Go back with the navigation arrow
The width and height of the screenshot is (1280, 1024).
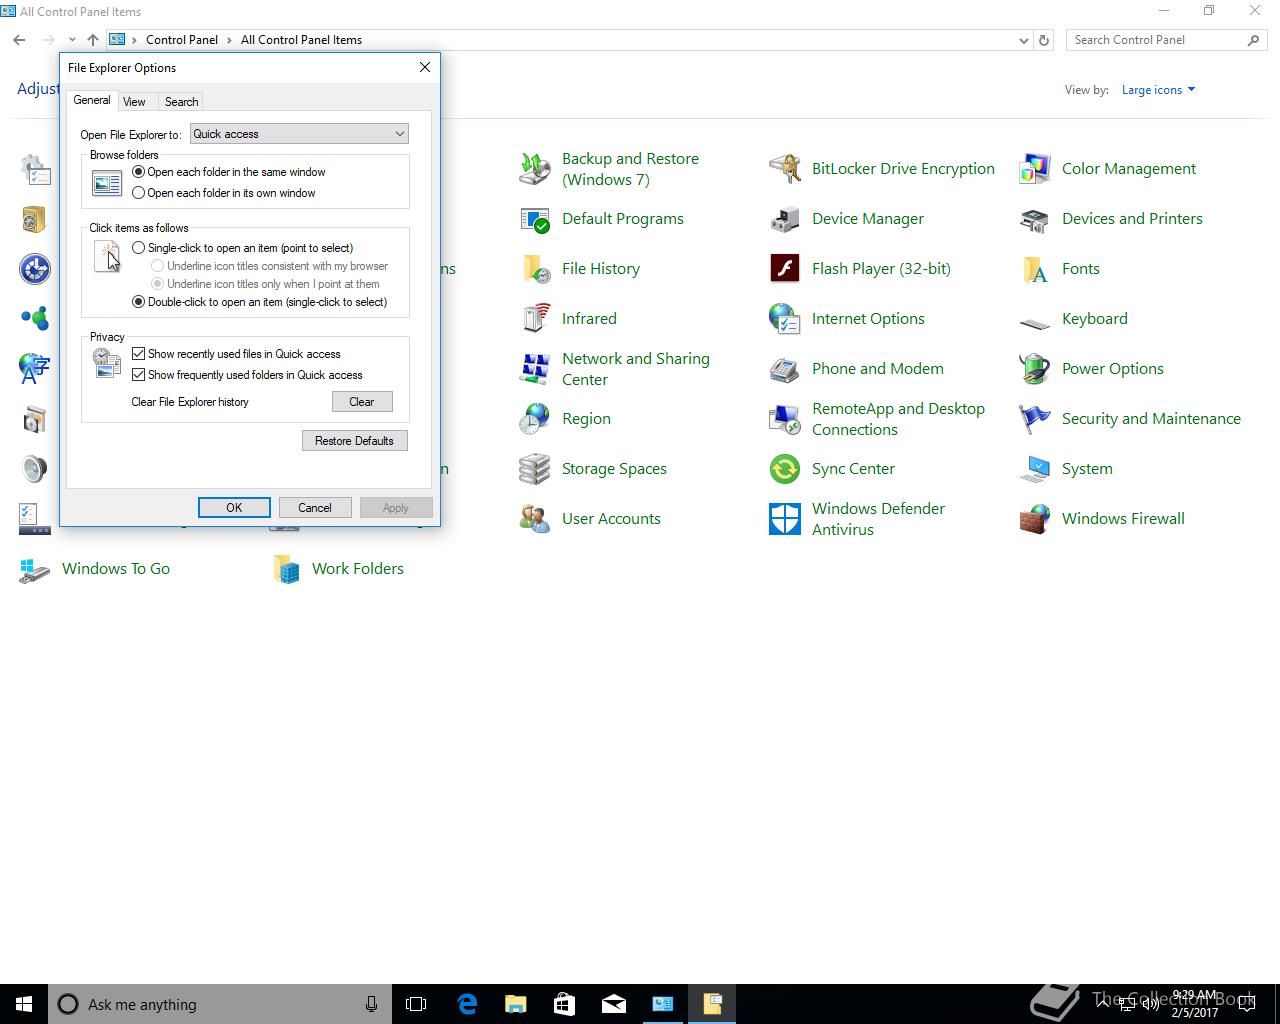point(20,40)
